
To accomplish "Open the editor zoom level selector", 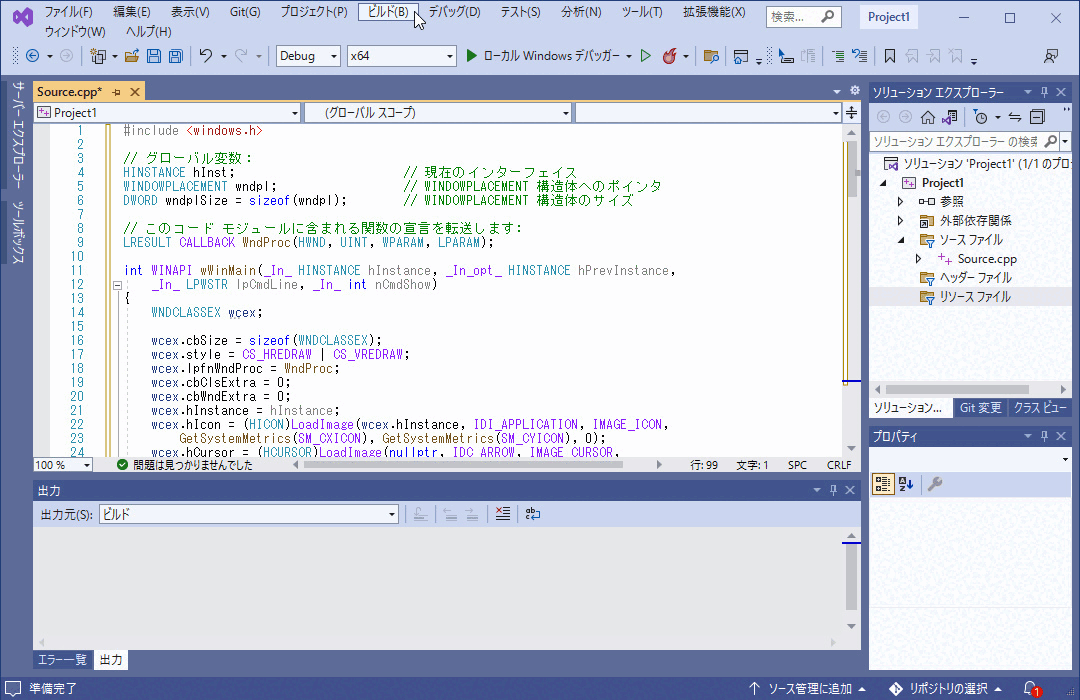I will pos(62,465).
